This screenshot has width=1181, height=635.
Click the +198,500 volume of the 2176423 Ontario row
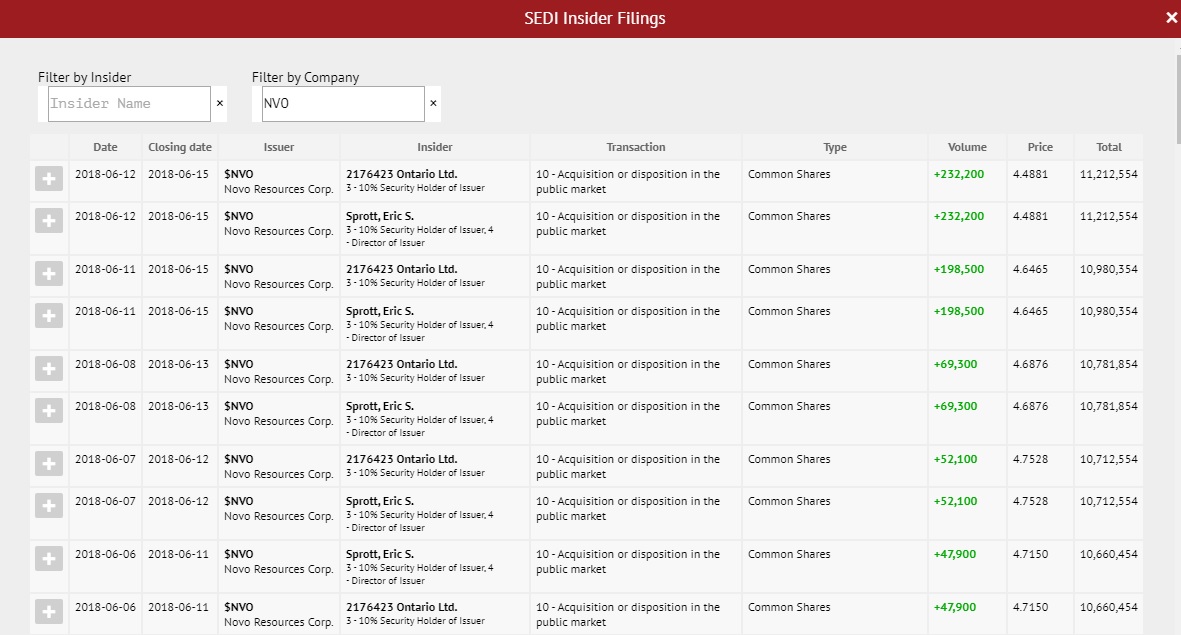(x=959, y=269)
